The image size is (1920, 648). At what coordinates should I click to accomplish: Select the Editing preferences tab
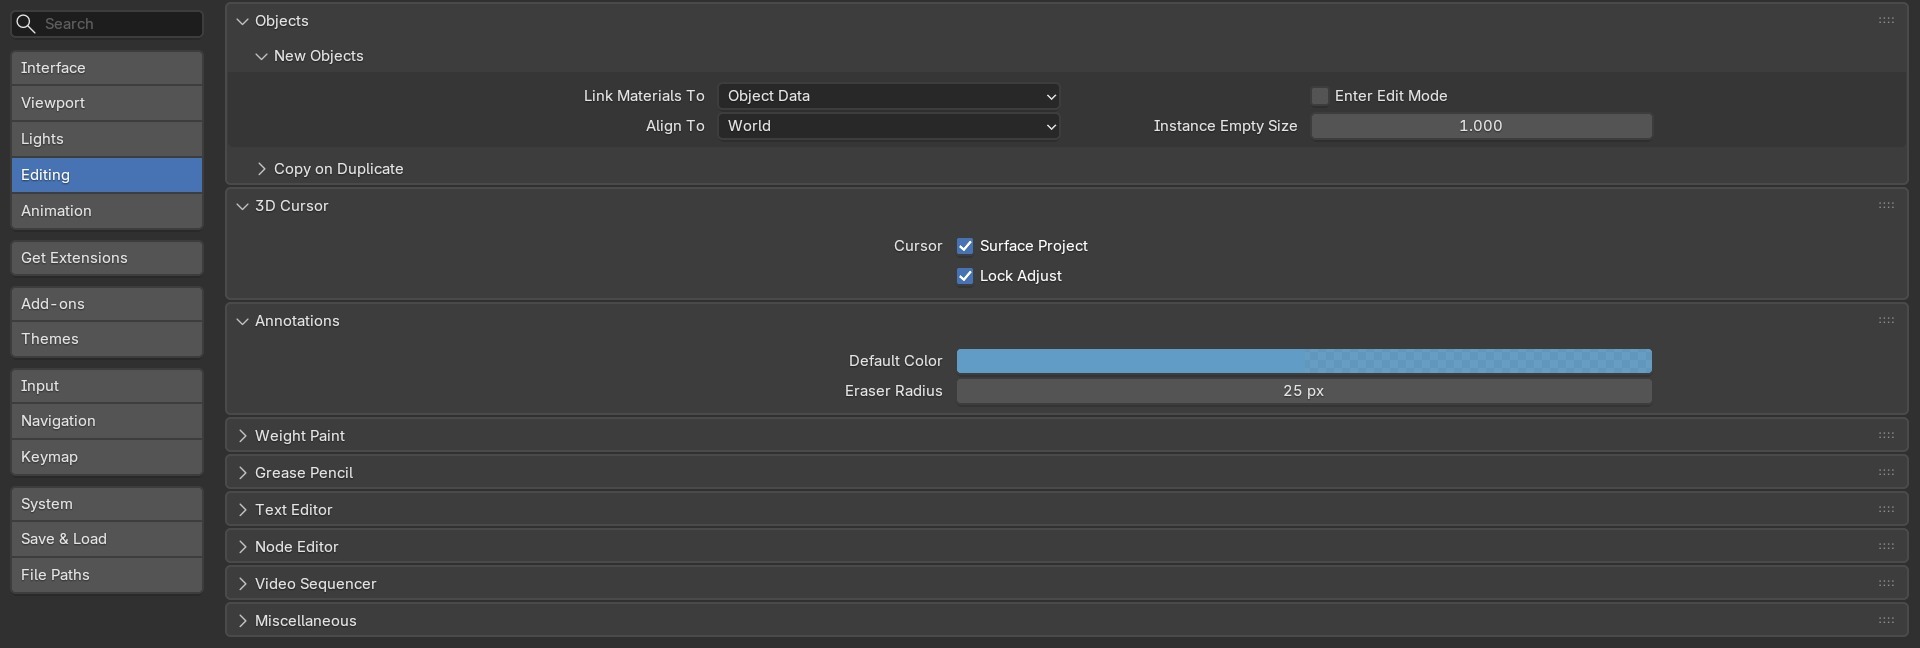107,175
